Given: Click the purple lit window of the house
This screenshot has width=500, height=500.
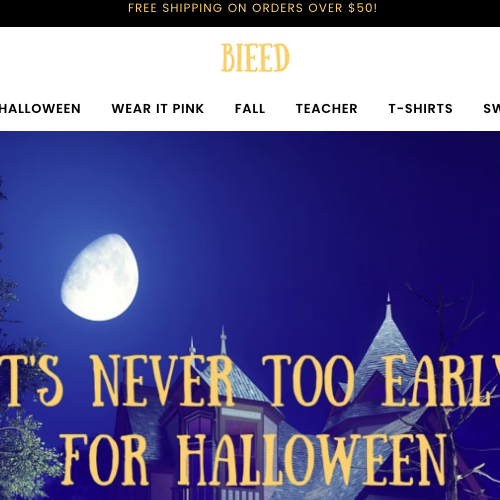Looking at the screenshot, I should (201, 427).
